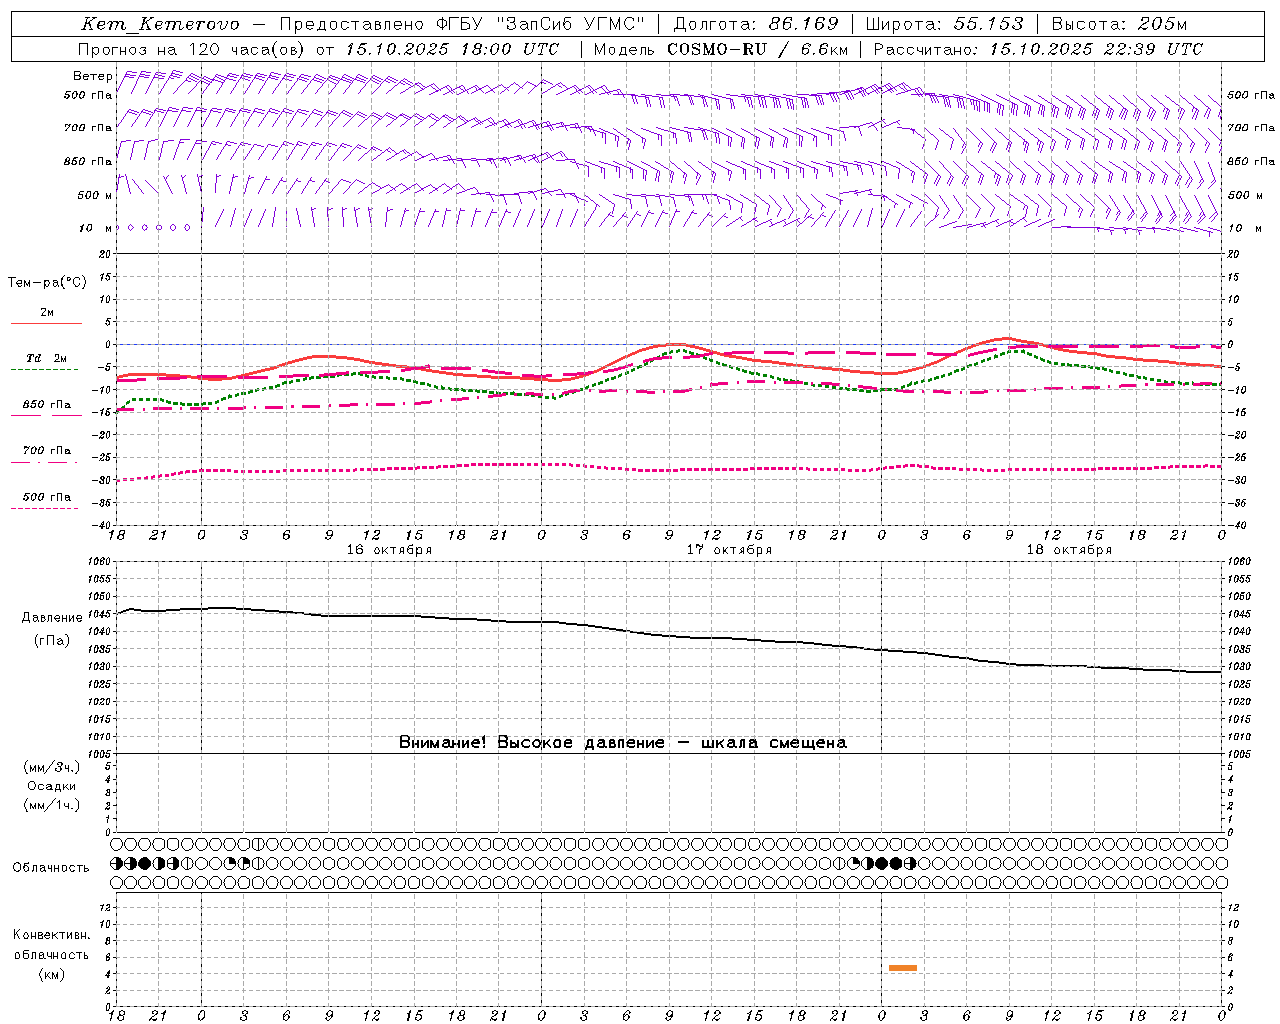The height and width of the screenshot is (1024, 1280).
Task: Click the 'Конвективн.' convective cloud label
Action: (x=51, y=935)
